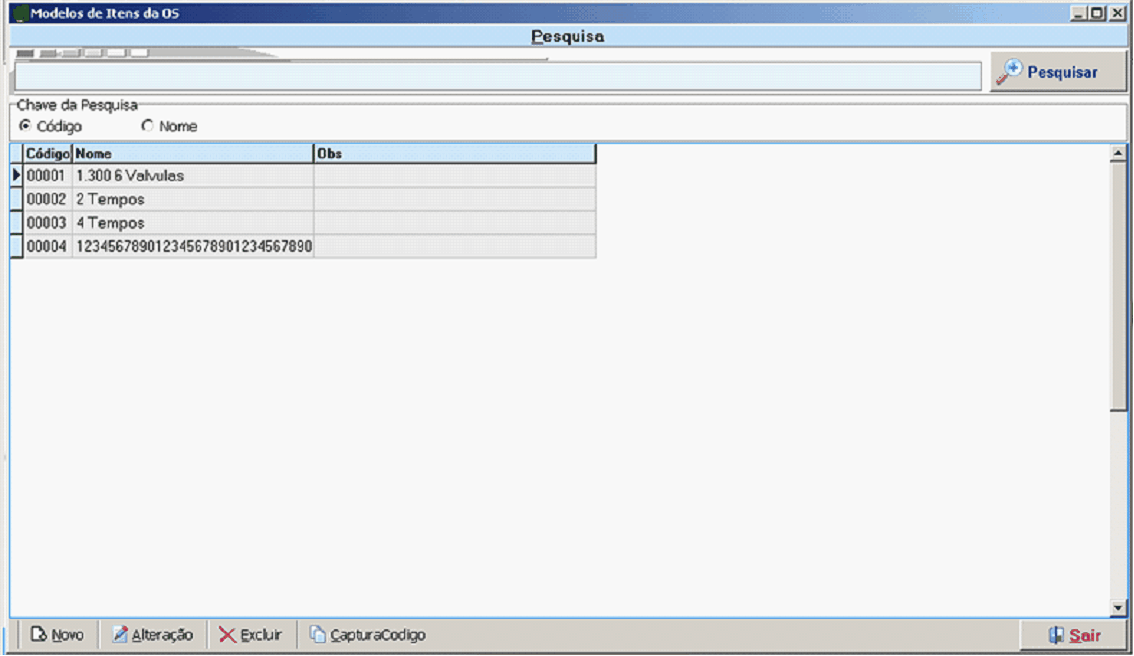This screenshot has width=1134, height=656.
Task: Click the Novo document icon
Action: (x=39, y=635)
